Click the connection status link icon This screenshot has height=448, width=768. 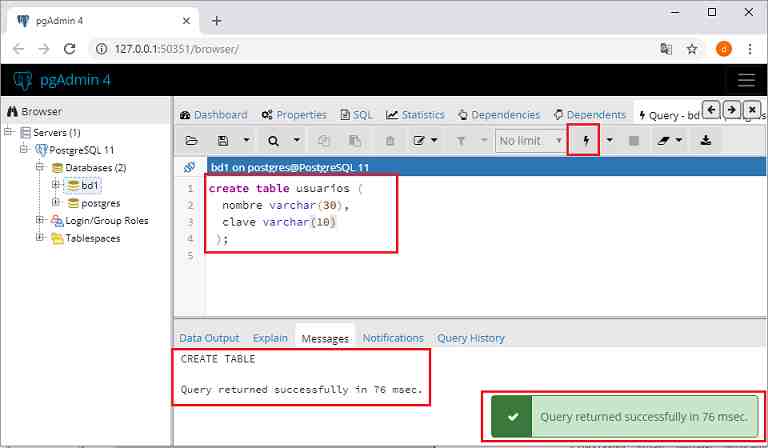190,167
